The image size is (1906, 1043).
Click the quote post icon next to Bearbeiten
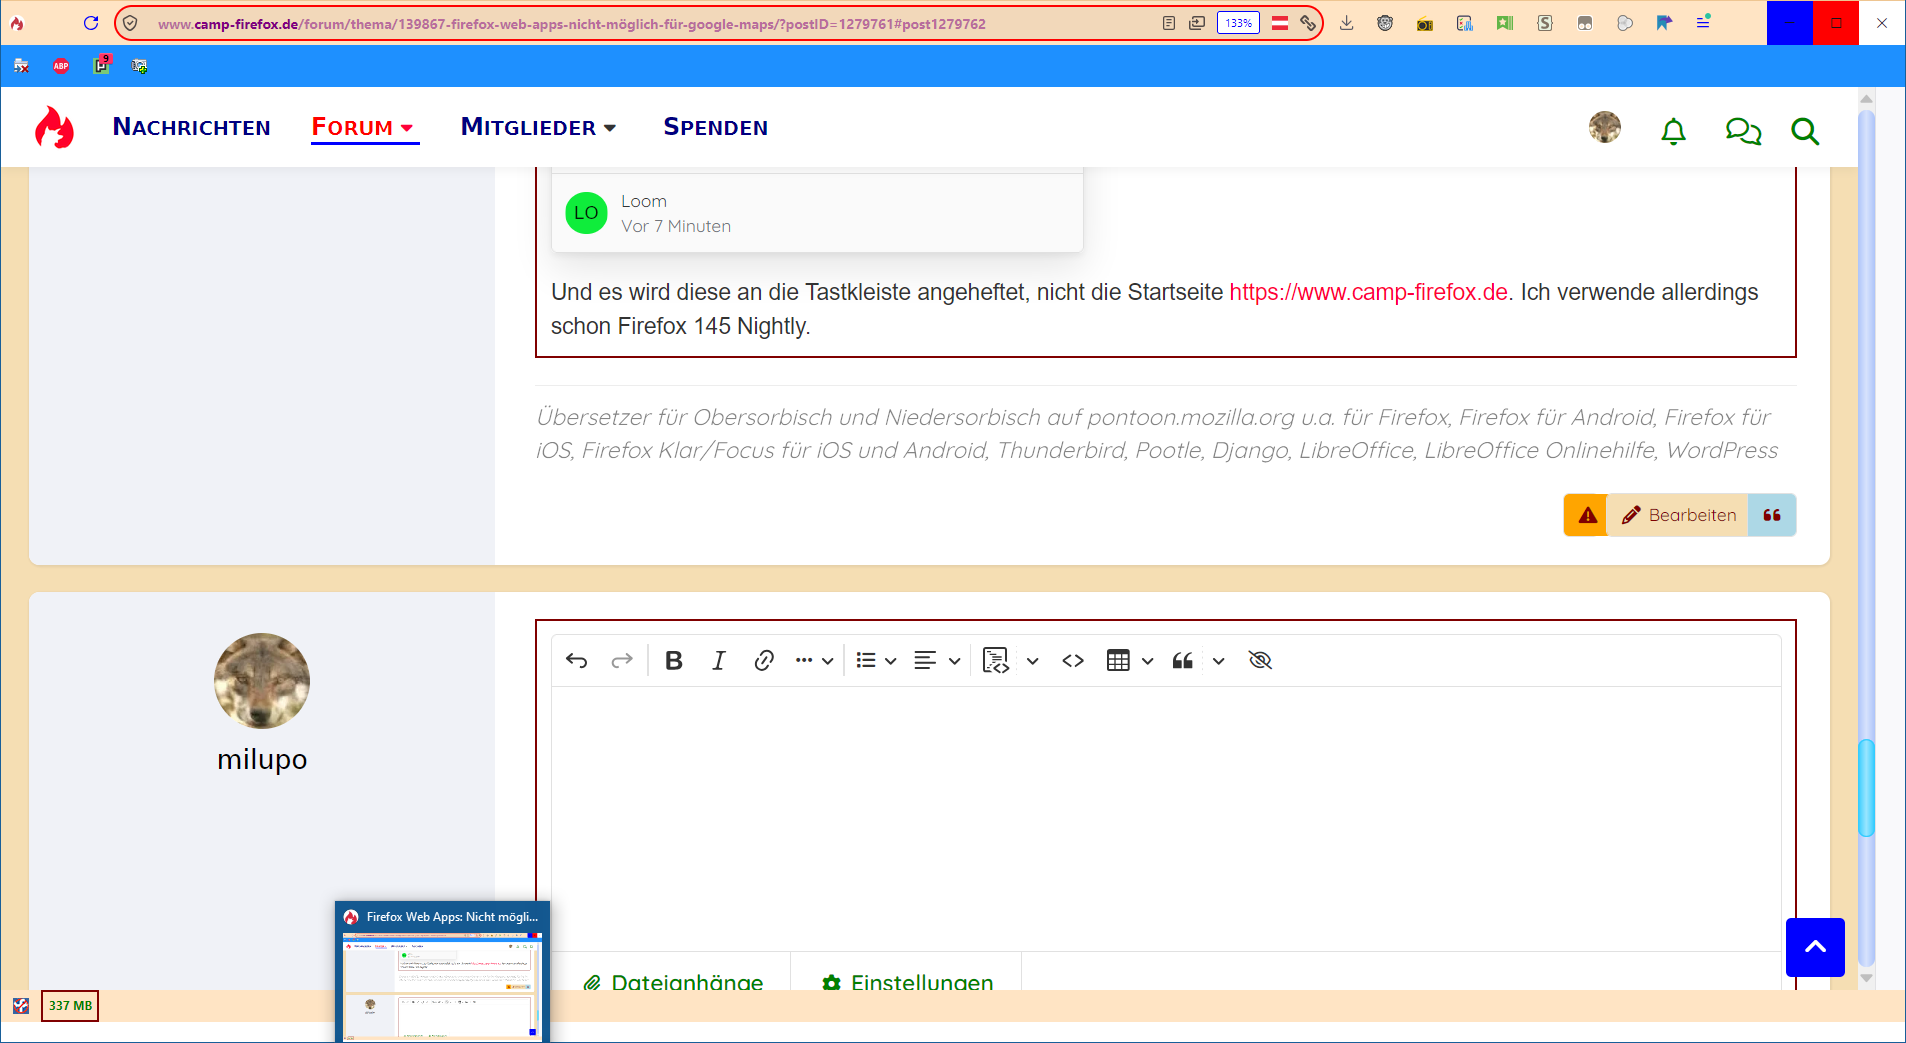coord(1771,515)
